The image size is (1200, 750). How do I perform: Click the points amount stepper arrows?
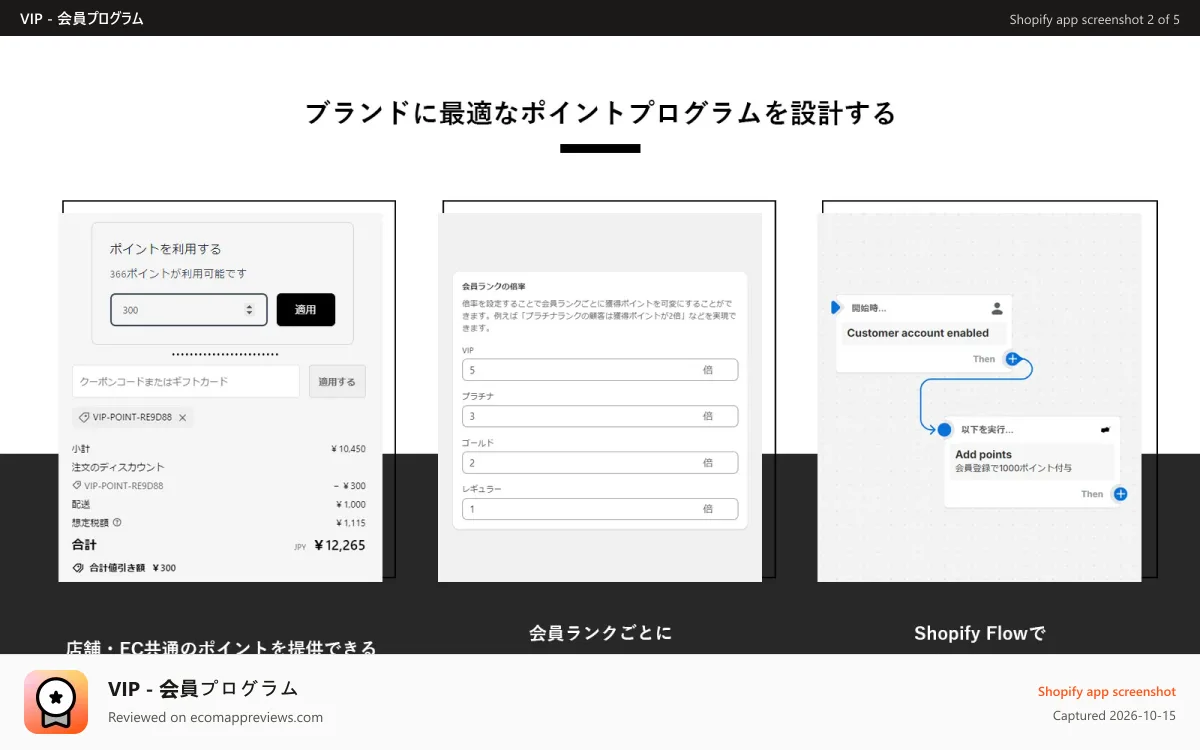pos(249,310)
